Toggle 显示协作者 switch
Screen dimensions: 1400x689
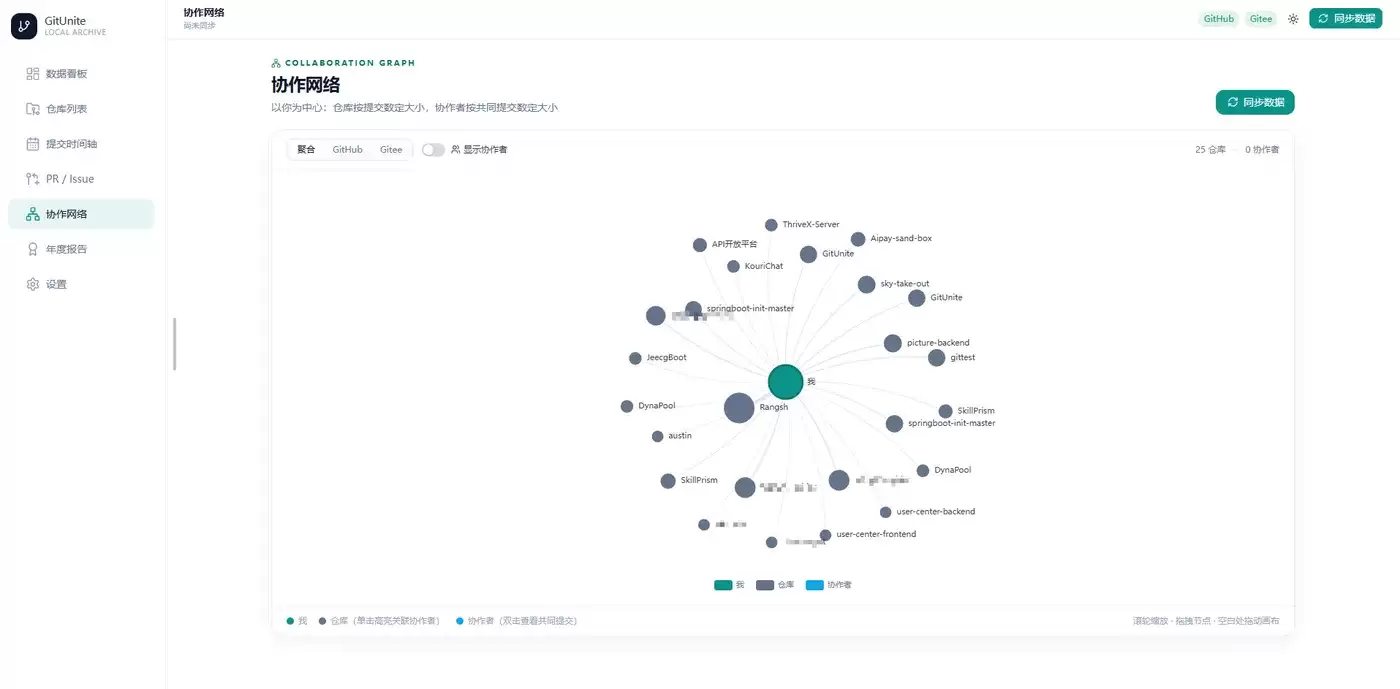(x=433, y=150)
